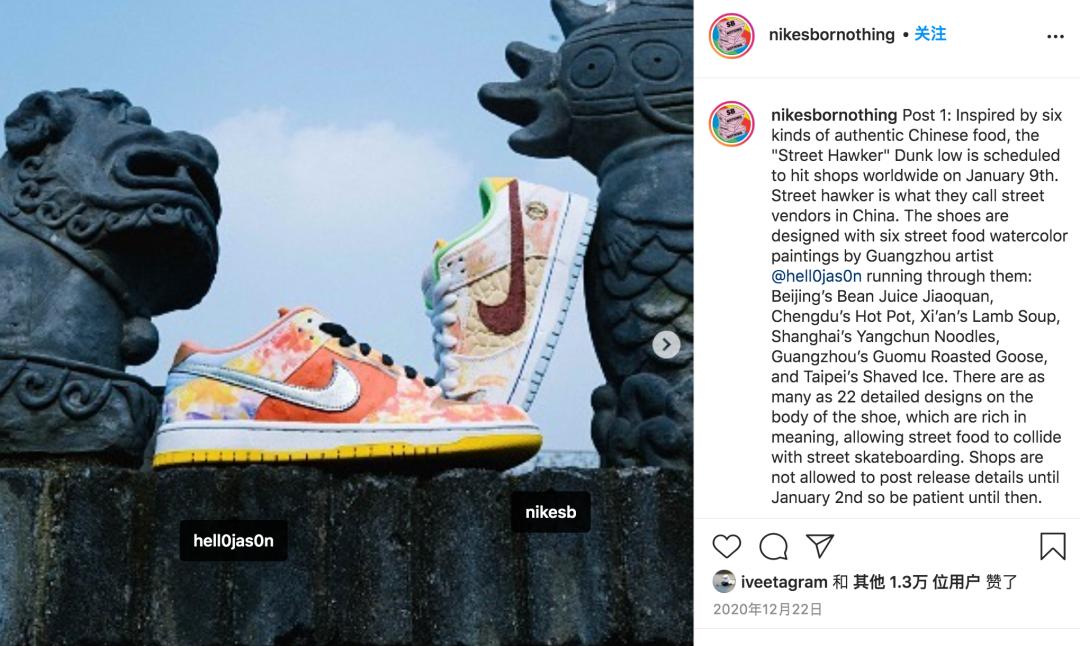This screenshot has height=646, width=1080.
Task: Open ivee­tagram's small profile picture
Action: pos(724,582)
